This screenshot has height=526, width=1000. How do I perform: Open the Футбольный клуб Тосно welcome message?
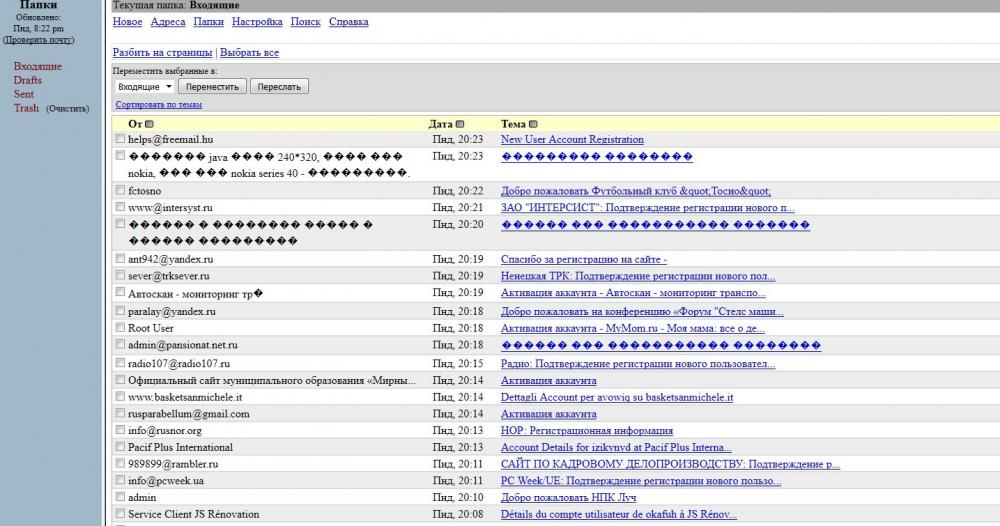coord(636,191)
